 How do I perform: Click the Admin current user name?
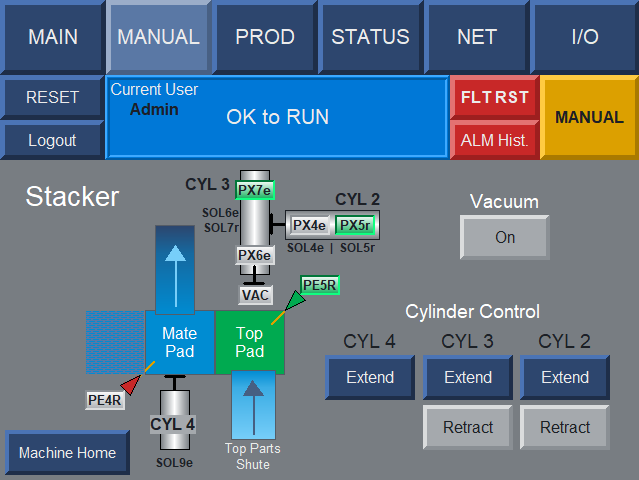[154, 110]
